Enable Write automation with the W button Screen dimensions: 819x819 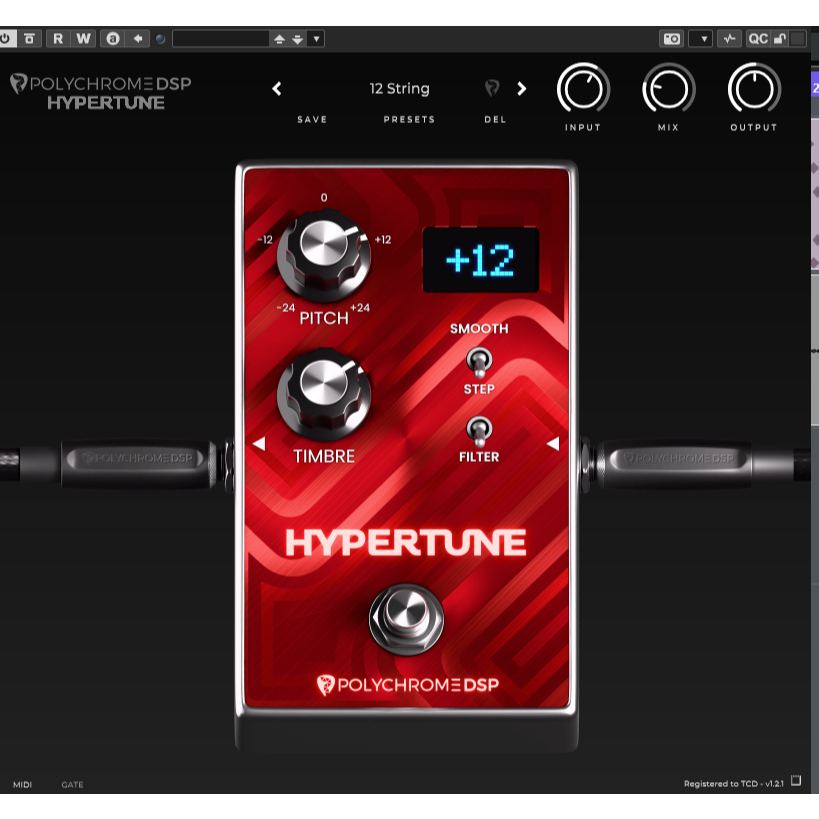pos(83,39)
